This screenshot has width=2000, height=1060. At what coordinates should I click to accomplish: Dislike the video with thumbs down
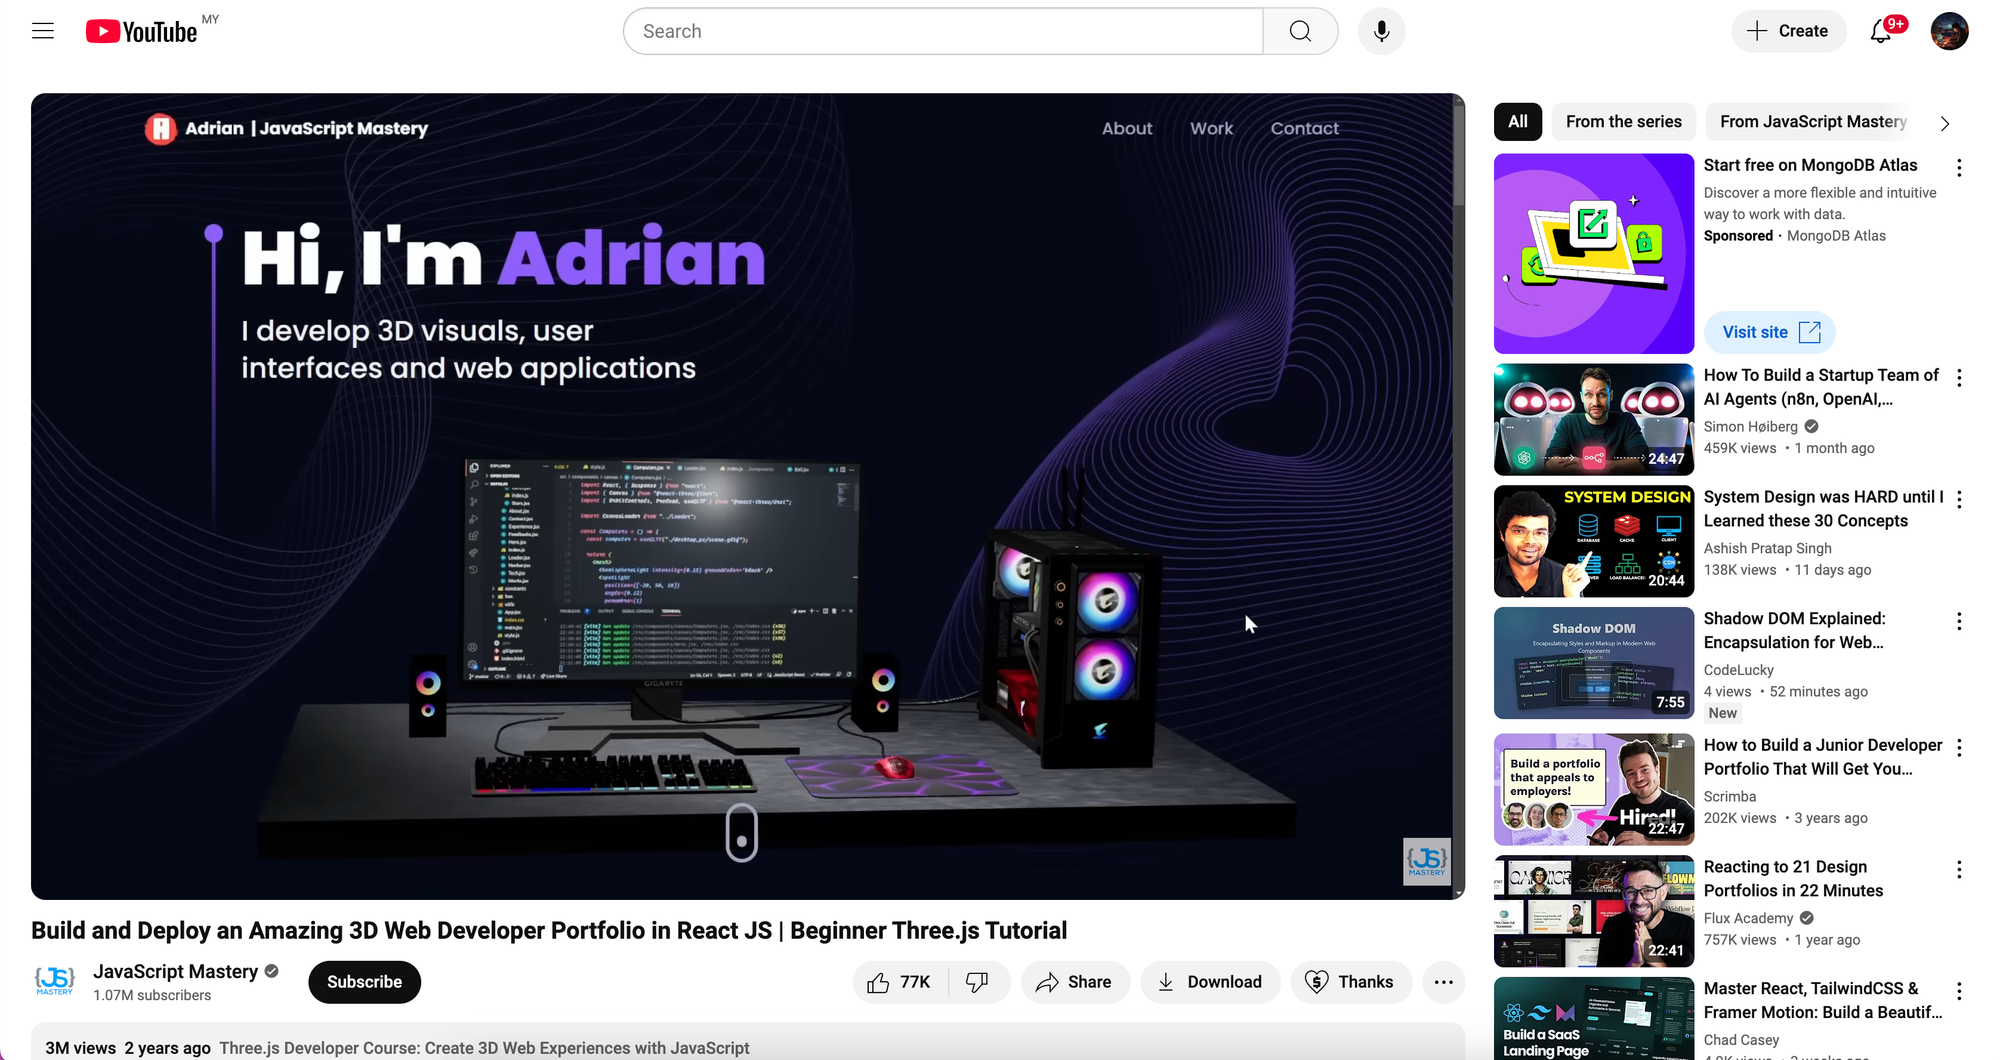click(977, 982)
